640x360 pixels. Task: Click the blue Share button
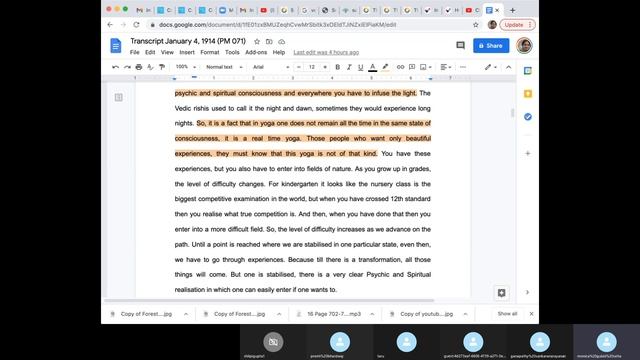(491, 46)
